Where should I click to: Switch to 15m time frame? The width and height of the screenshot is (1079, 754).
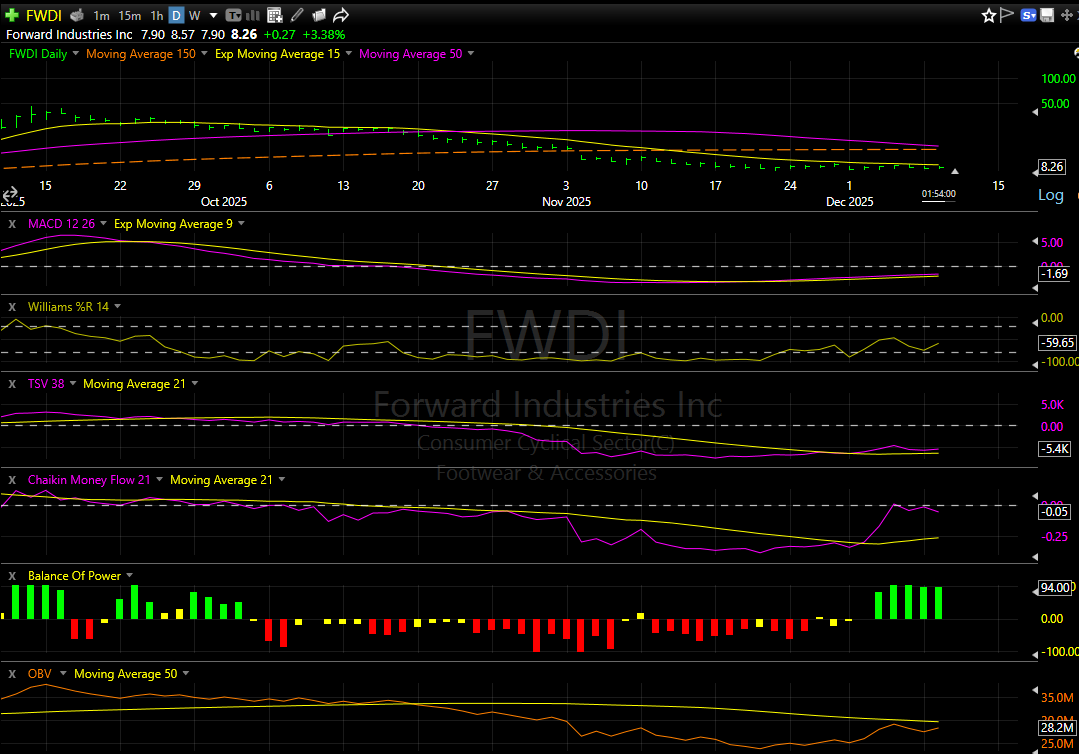pyautogui.click(x=129, y=15)
